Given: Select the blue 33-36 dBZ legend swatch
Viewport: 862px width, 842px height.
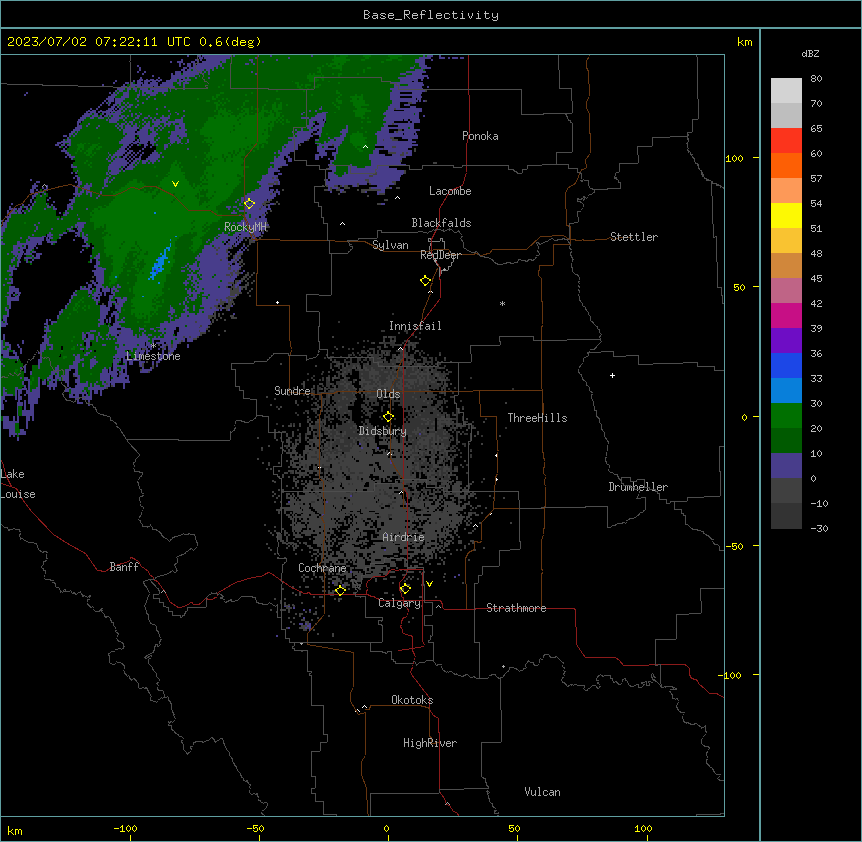Looking at the screenshot, I should coord(786,365).
